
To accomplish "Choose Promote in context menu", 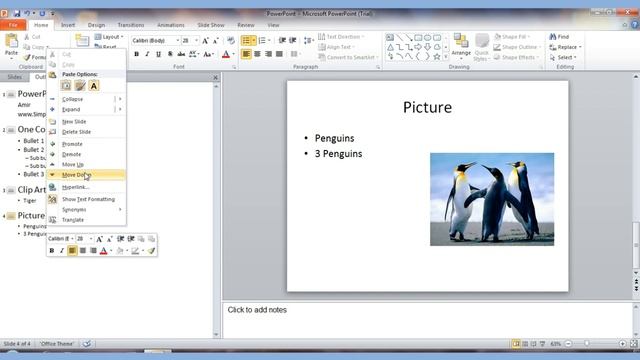I will click(86, 144).
